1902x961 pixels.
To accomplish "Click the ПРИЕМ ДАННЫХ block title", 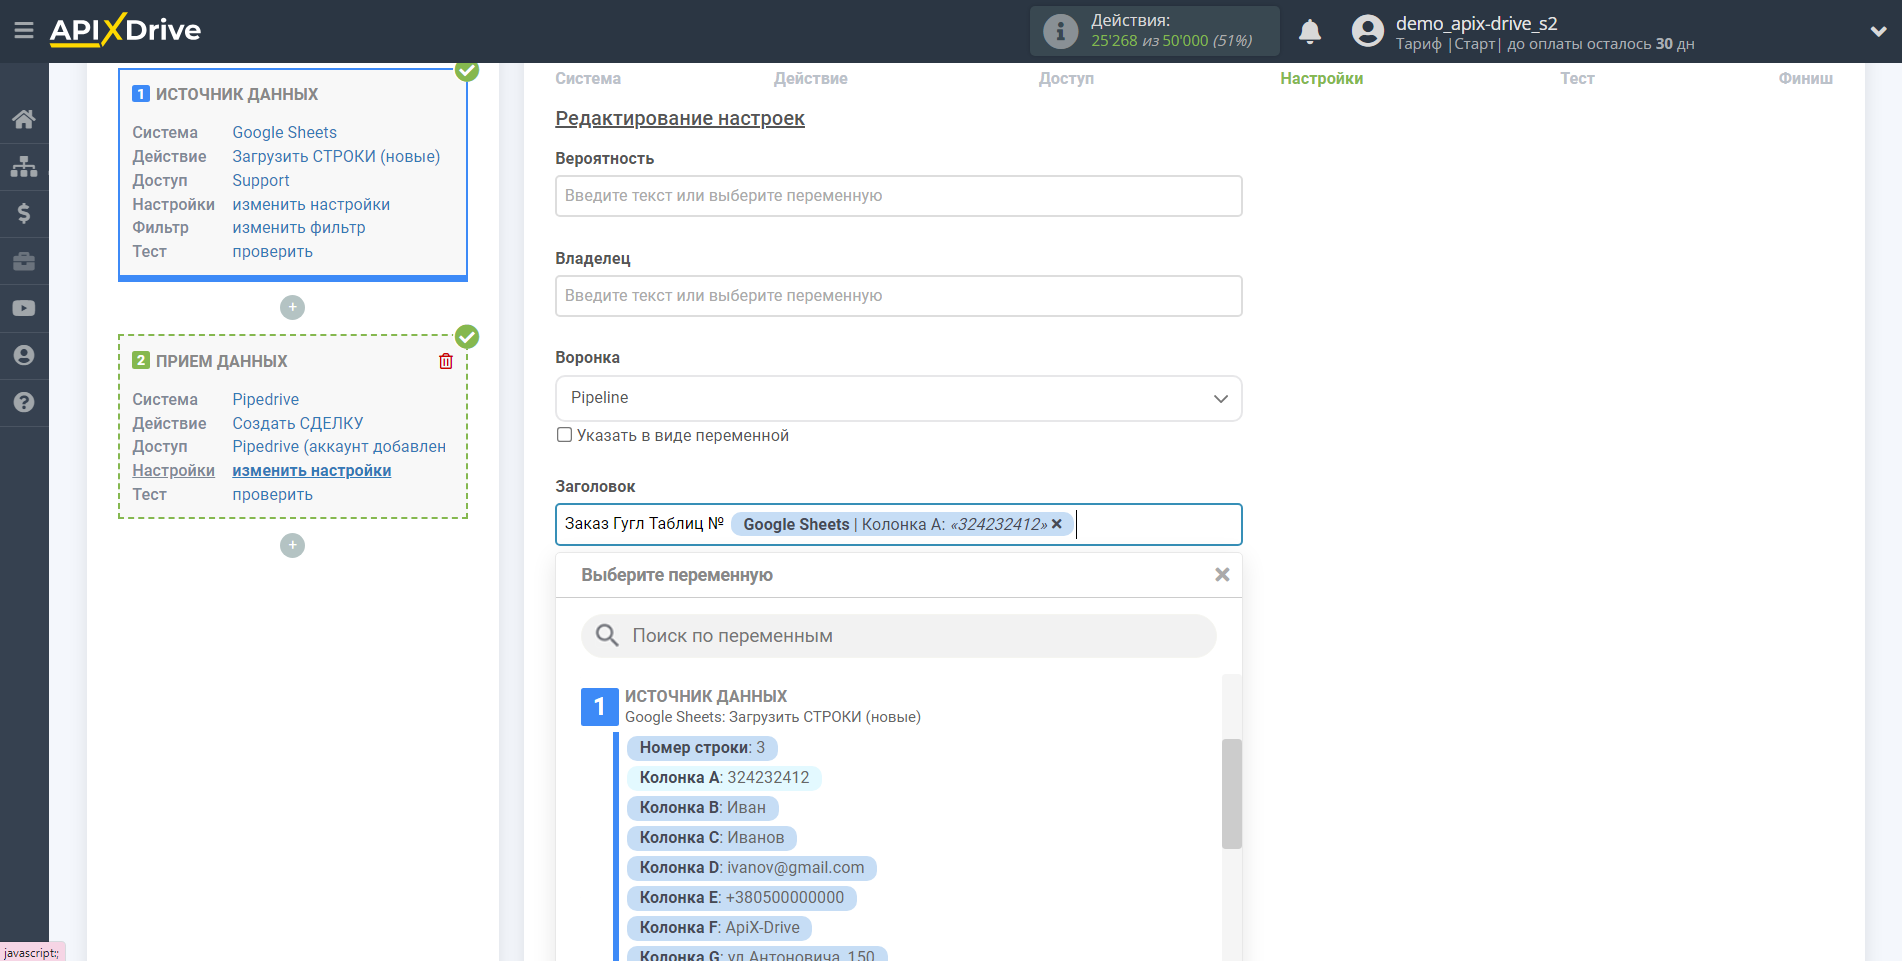I will pos(221,361).
